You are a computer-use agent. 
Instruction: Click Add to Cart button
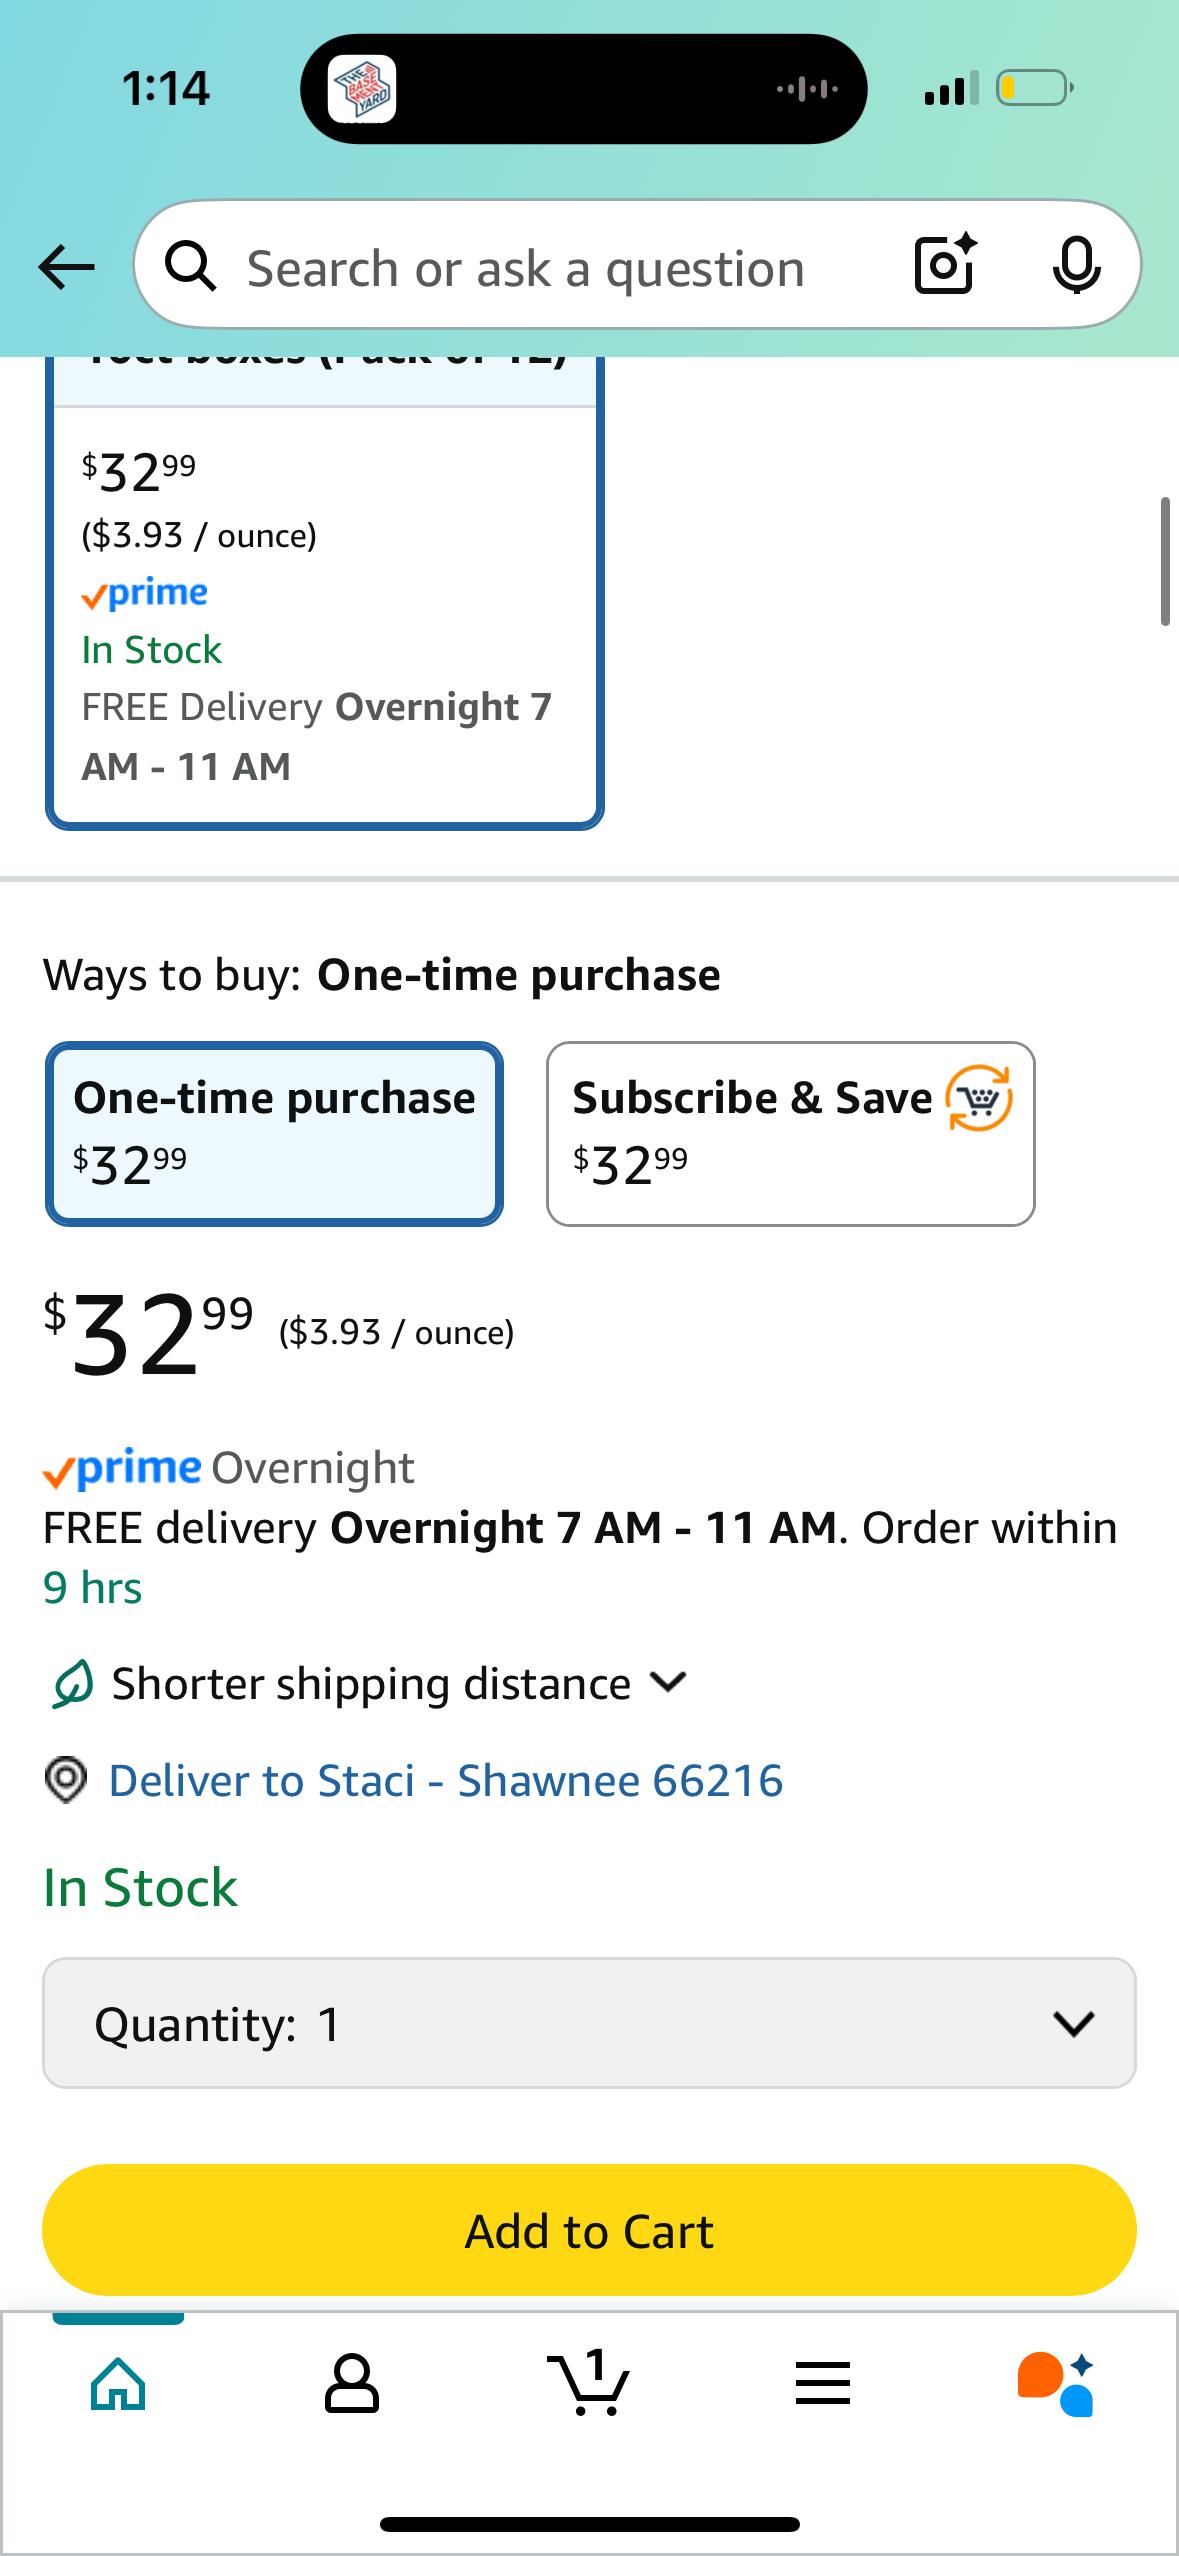589,2230
